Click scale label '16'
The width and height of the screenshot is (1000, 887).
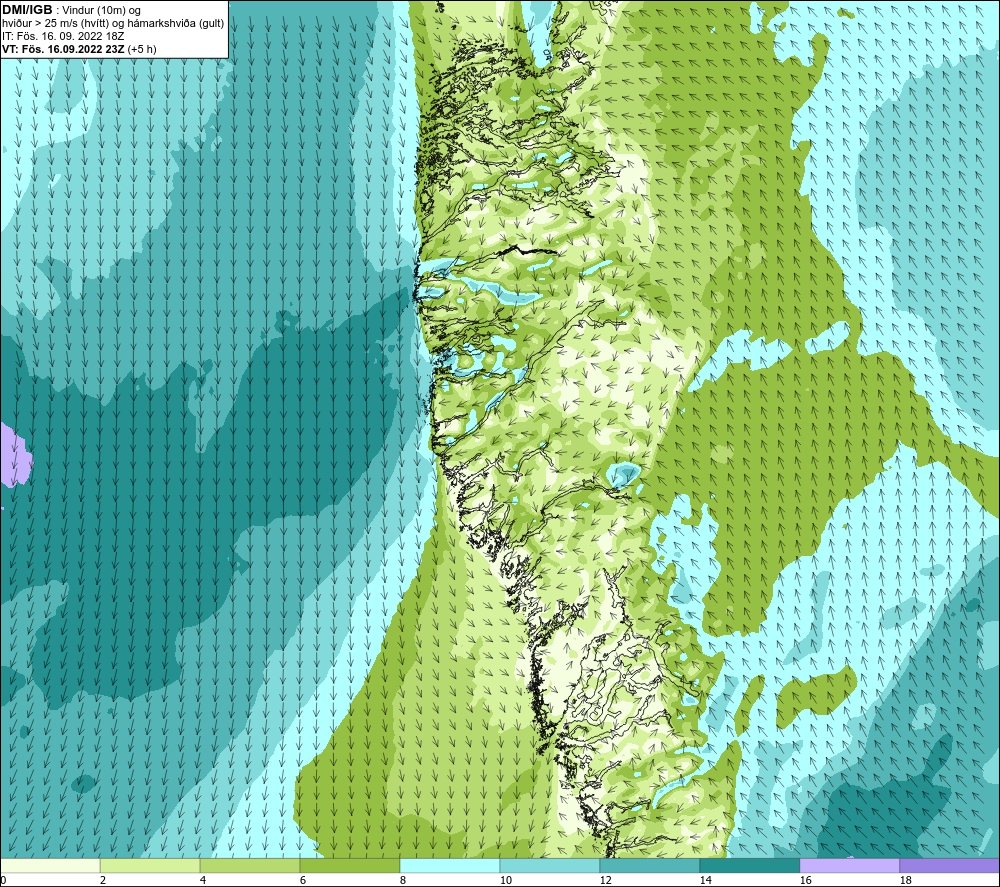pos(805,880)
